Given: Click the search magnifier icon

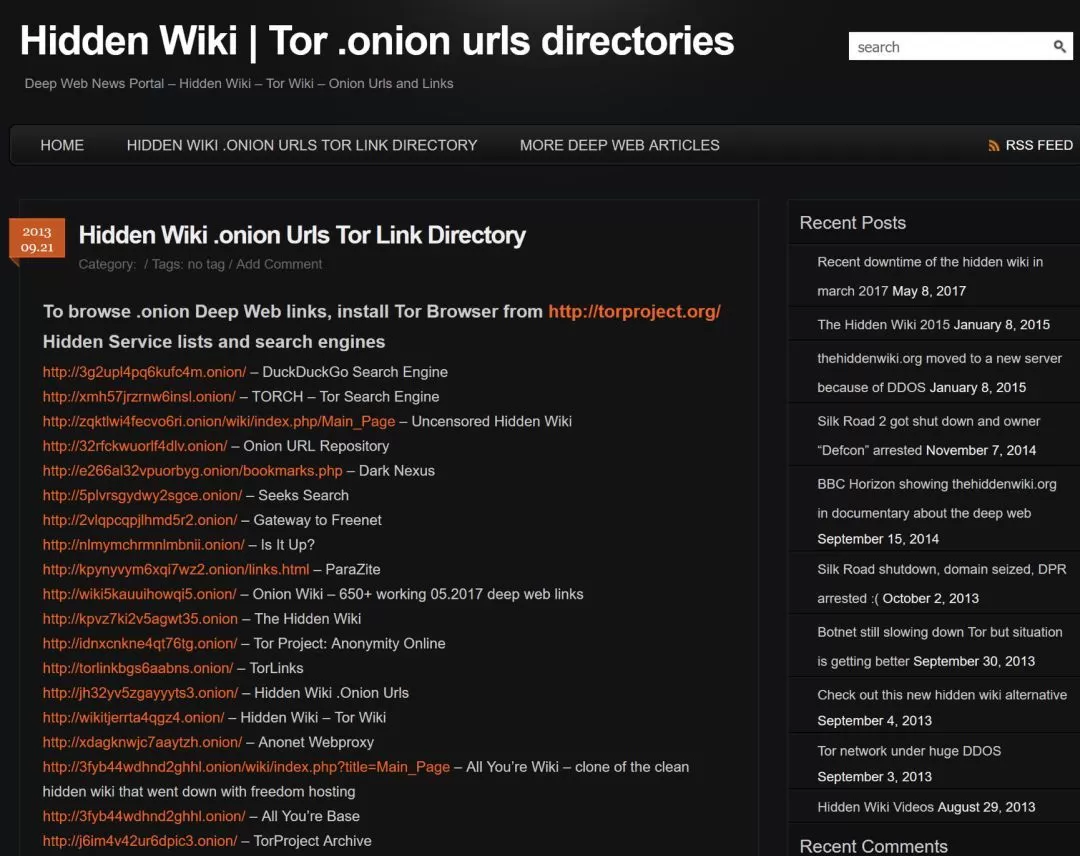Looking at the screenshot, I should click(x=1059, y=47).
